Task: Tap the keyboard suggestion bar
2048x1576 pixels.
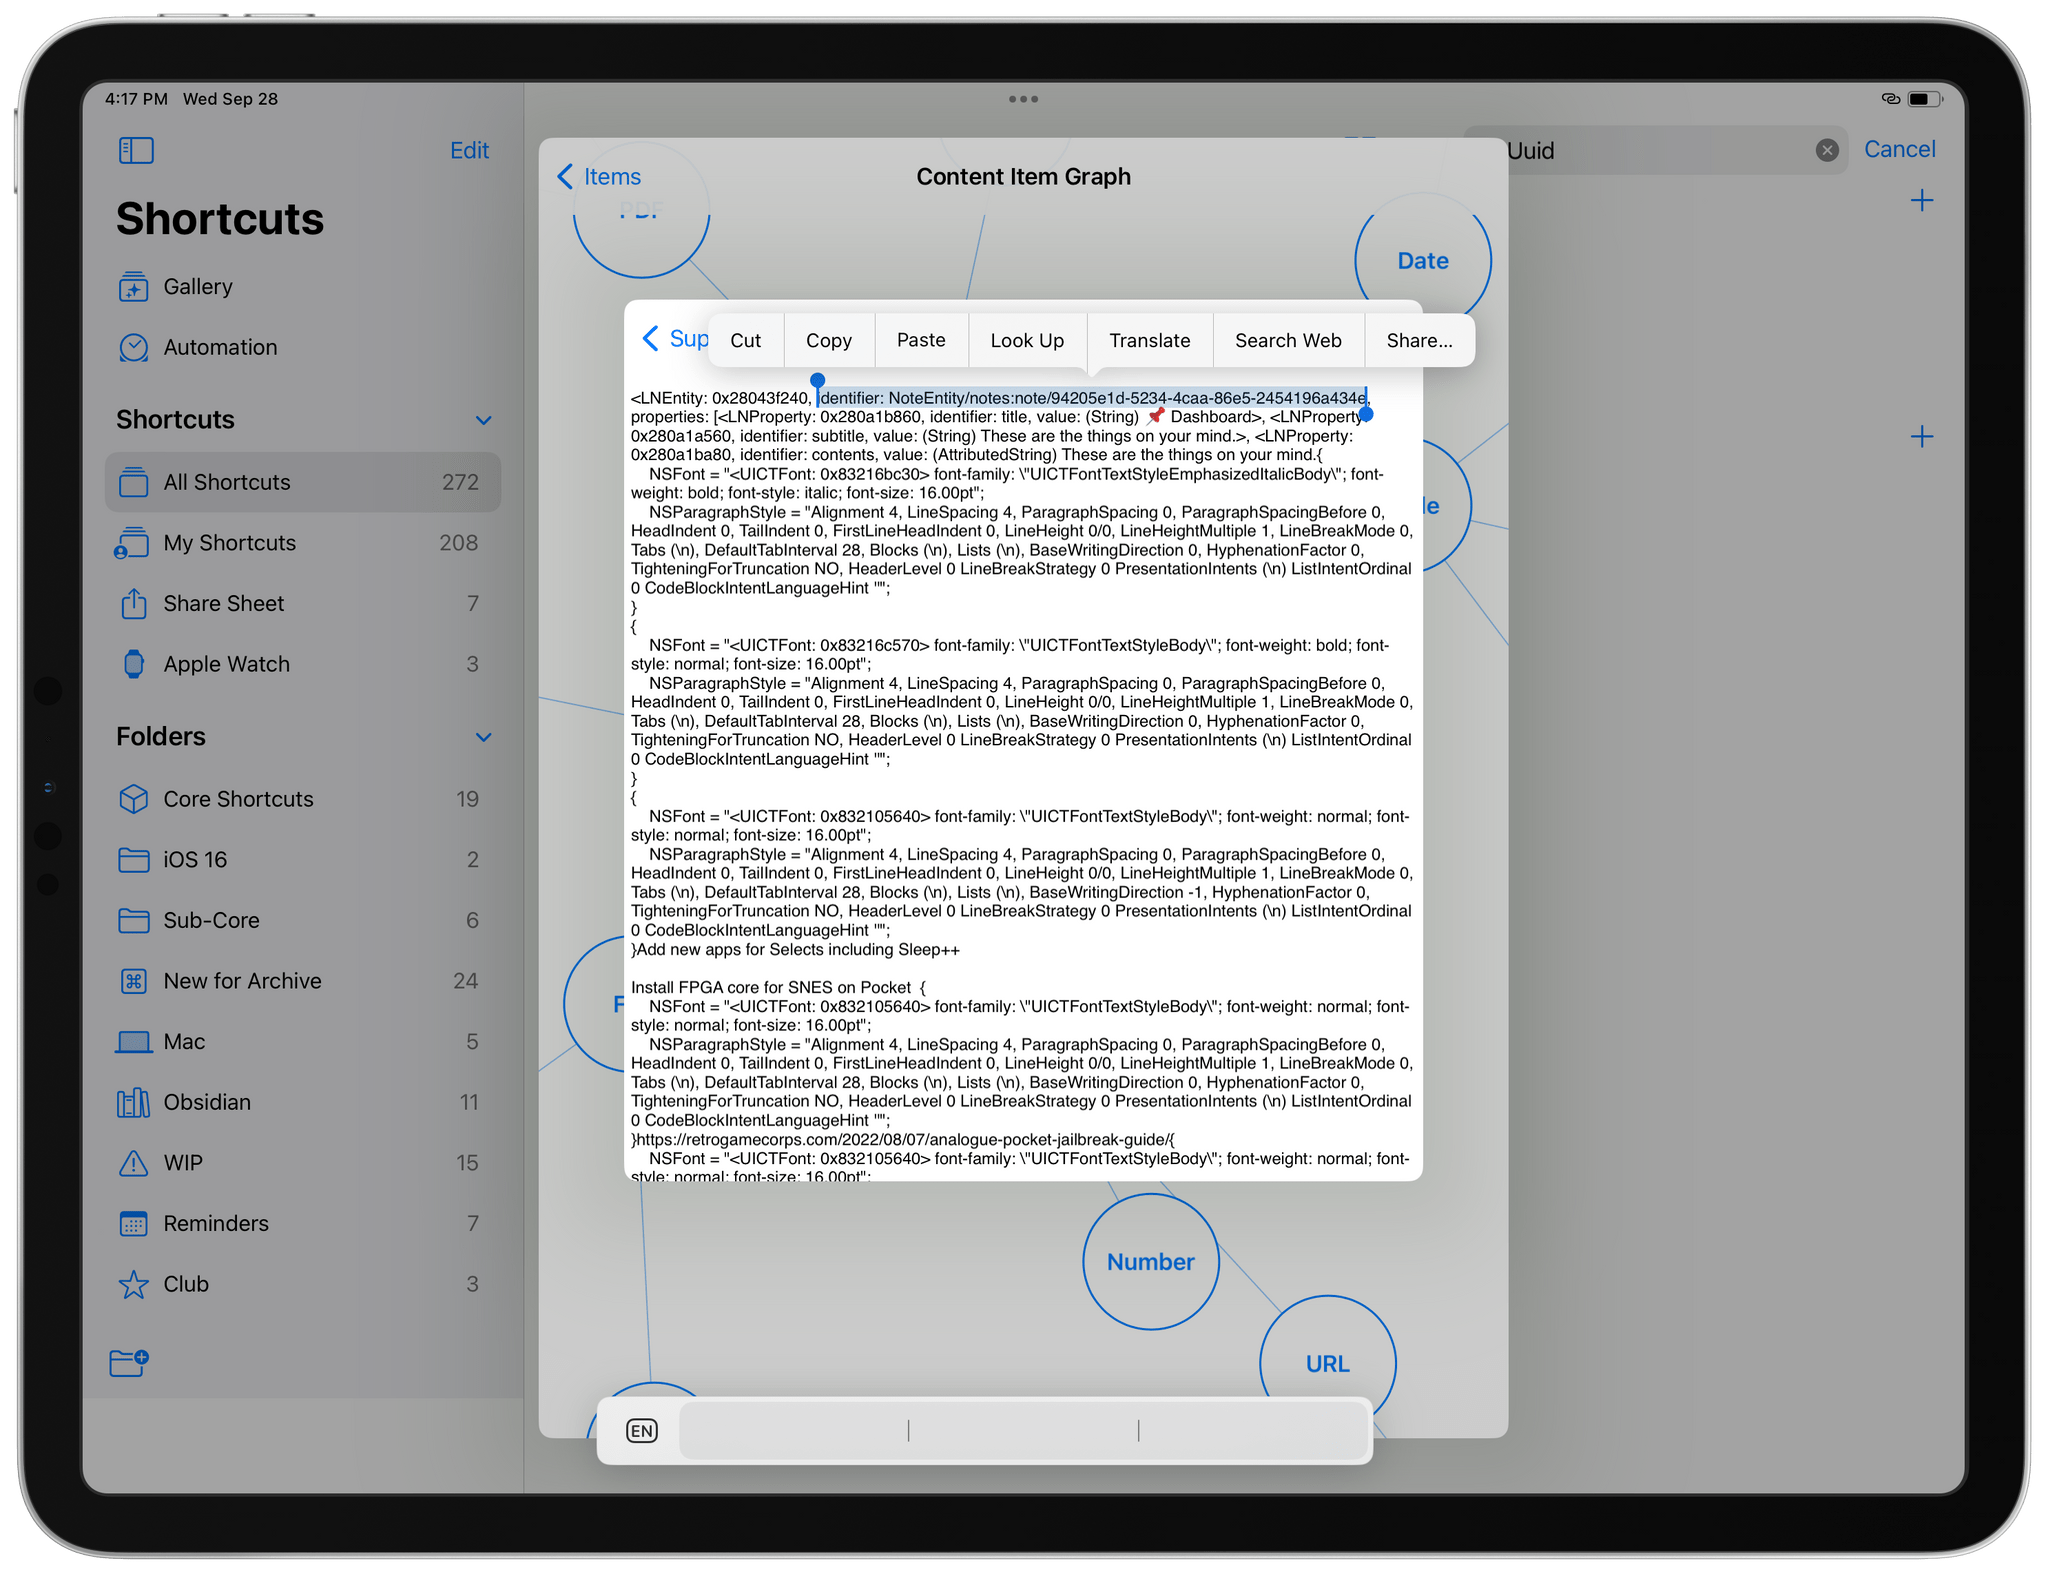Action: [1023, 1430]
